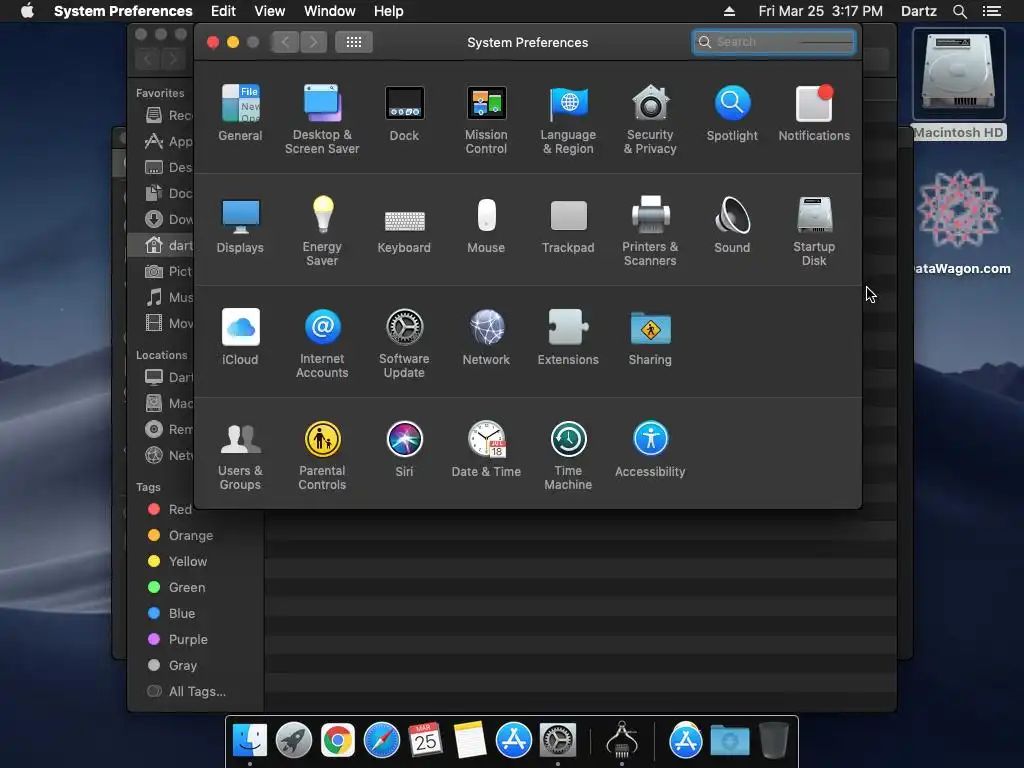The height and width of the screenshot is (768, 1024).
Task: Select the Purple tag in Finder sidebar
Action: [178, 639]
